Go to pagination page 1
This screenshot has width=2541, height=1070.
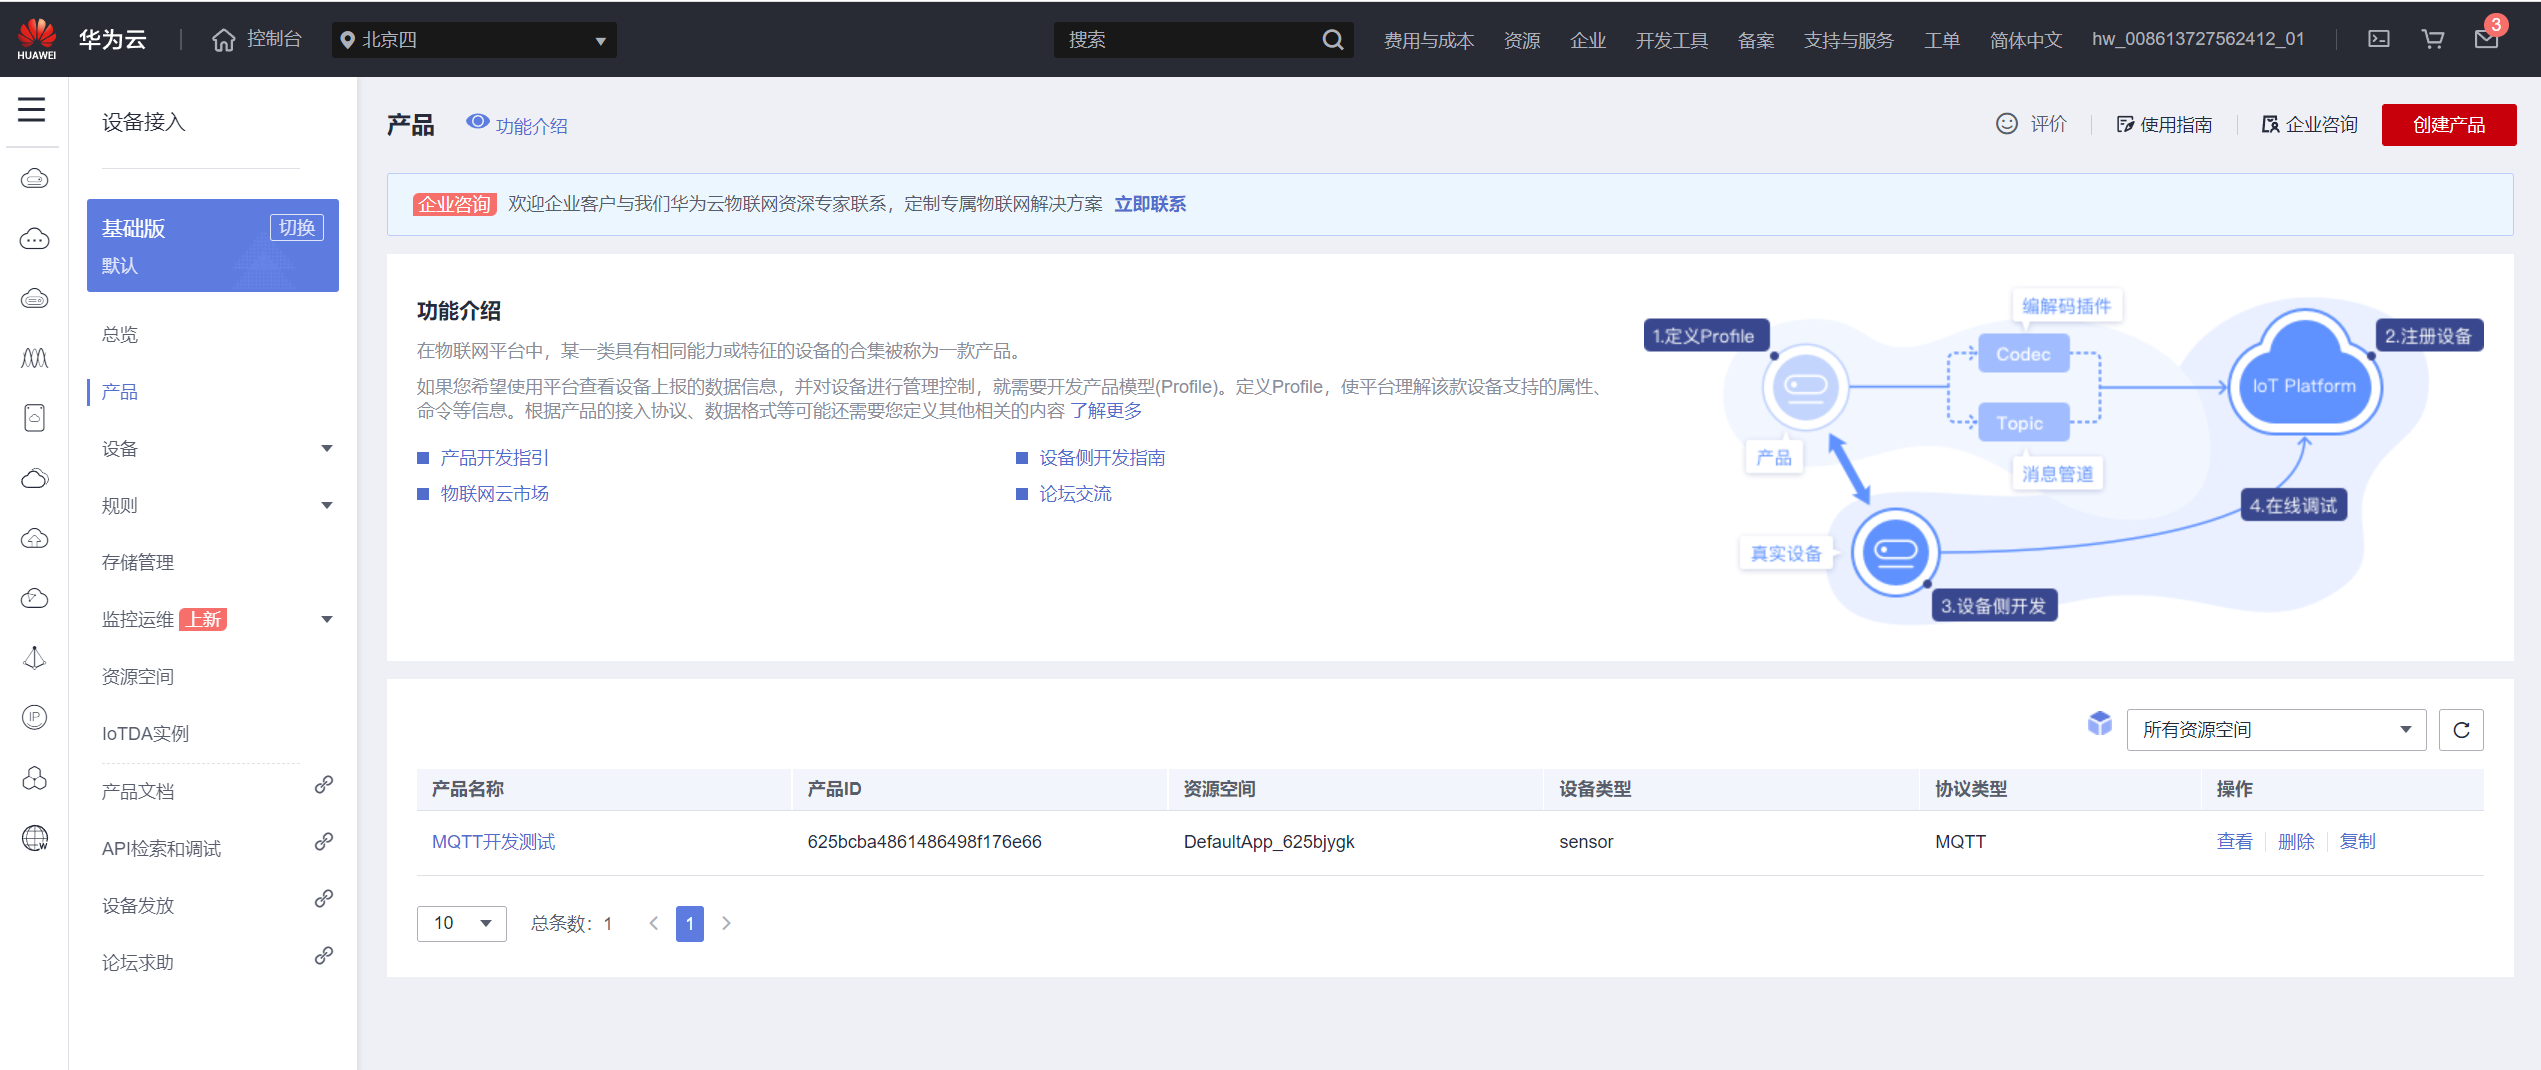pos(689,923)
